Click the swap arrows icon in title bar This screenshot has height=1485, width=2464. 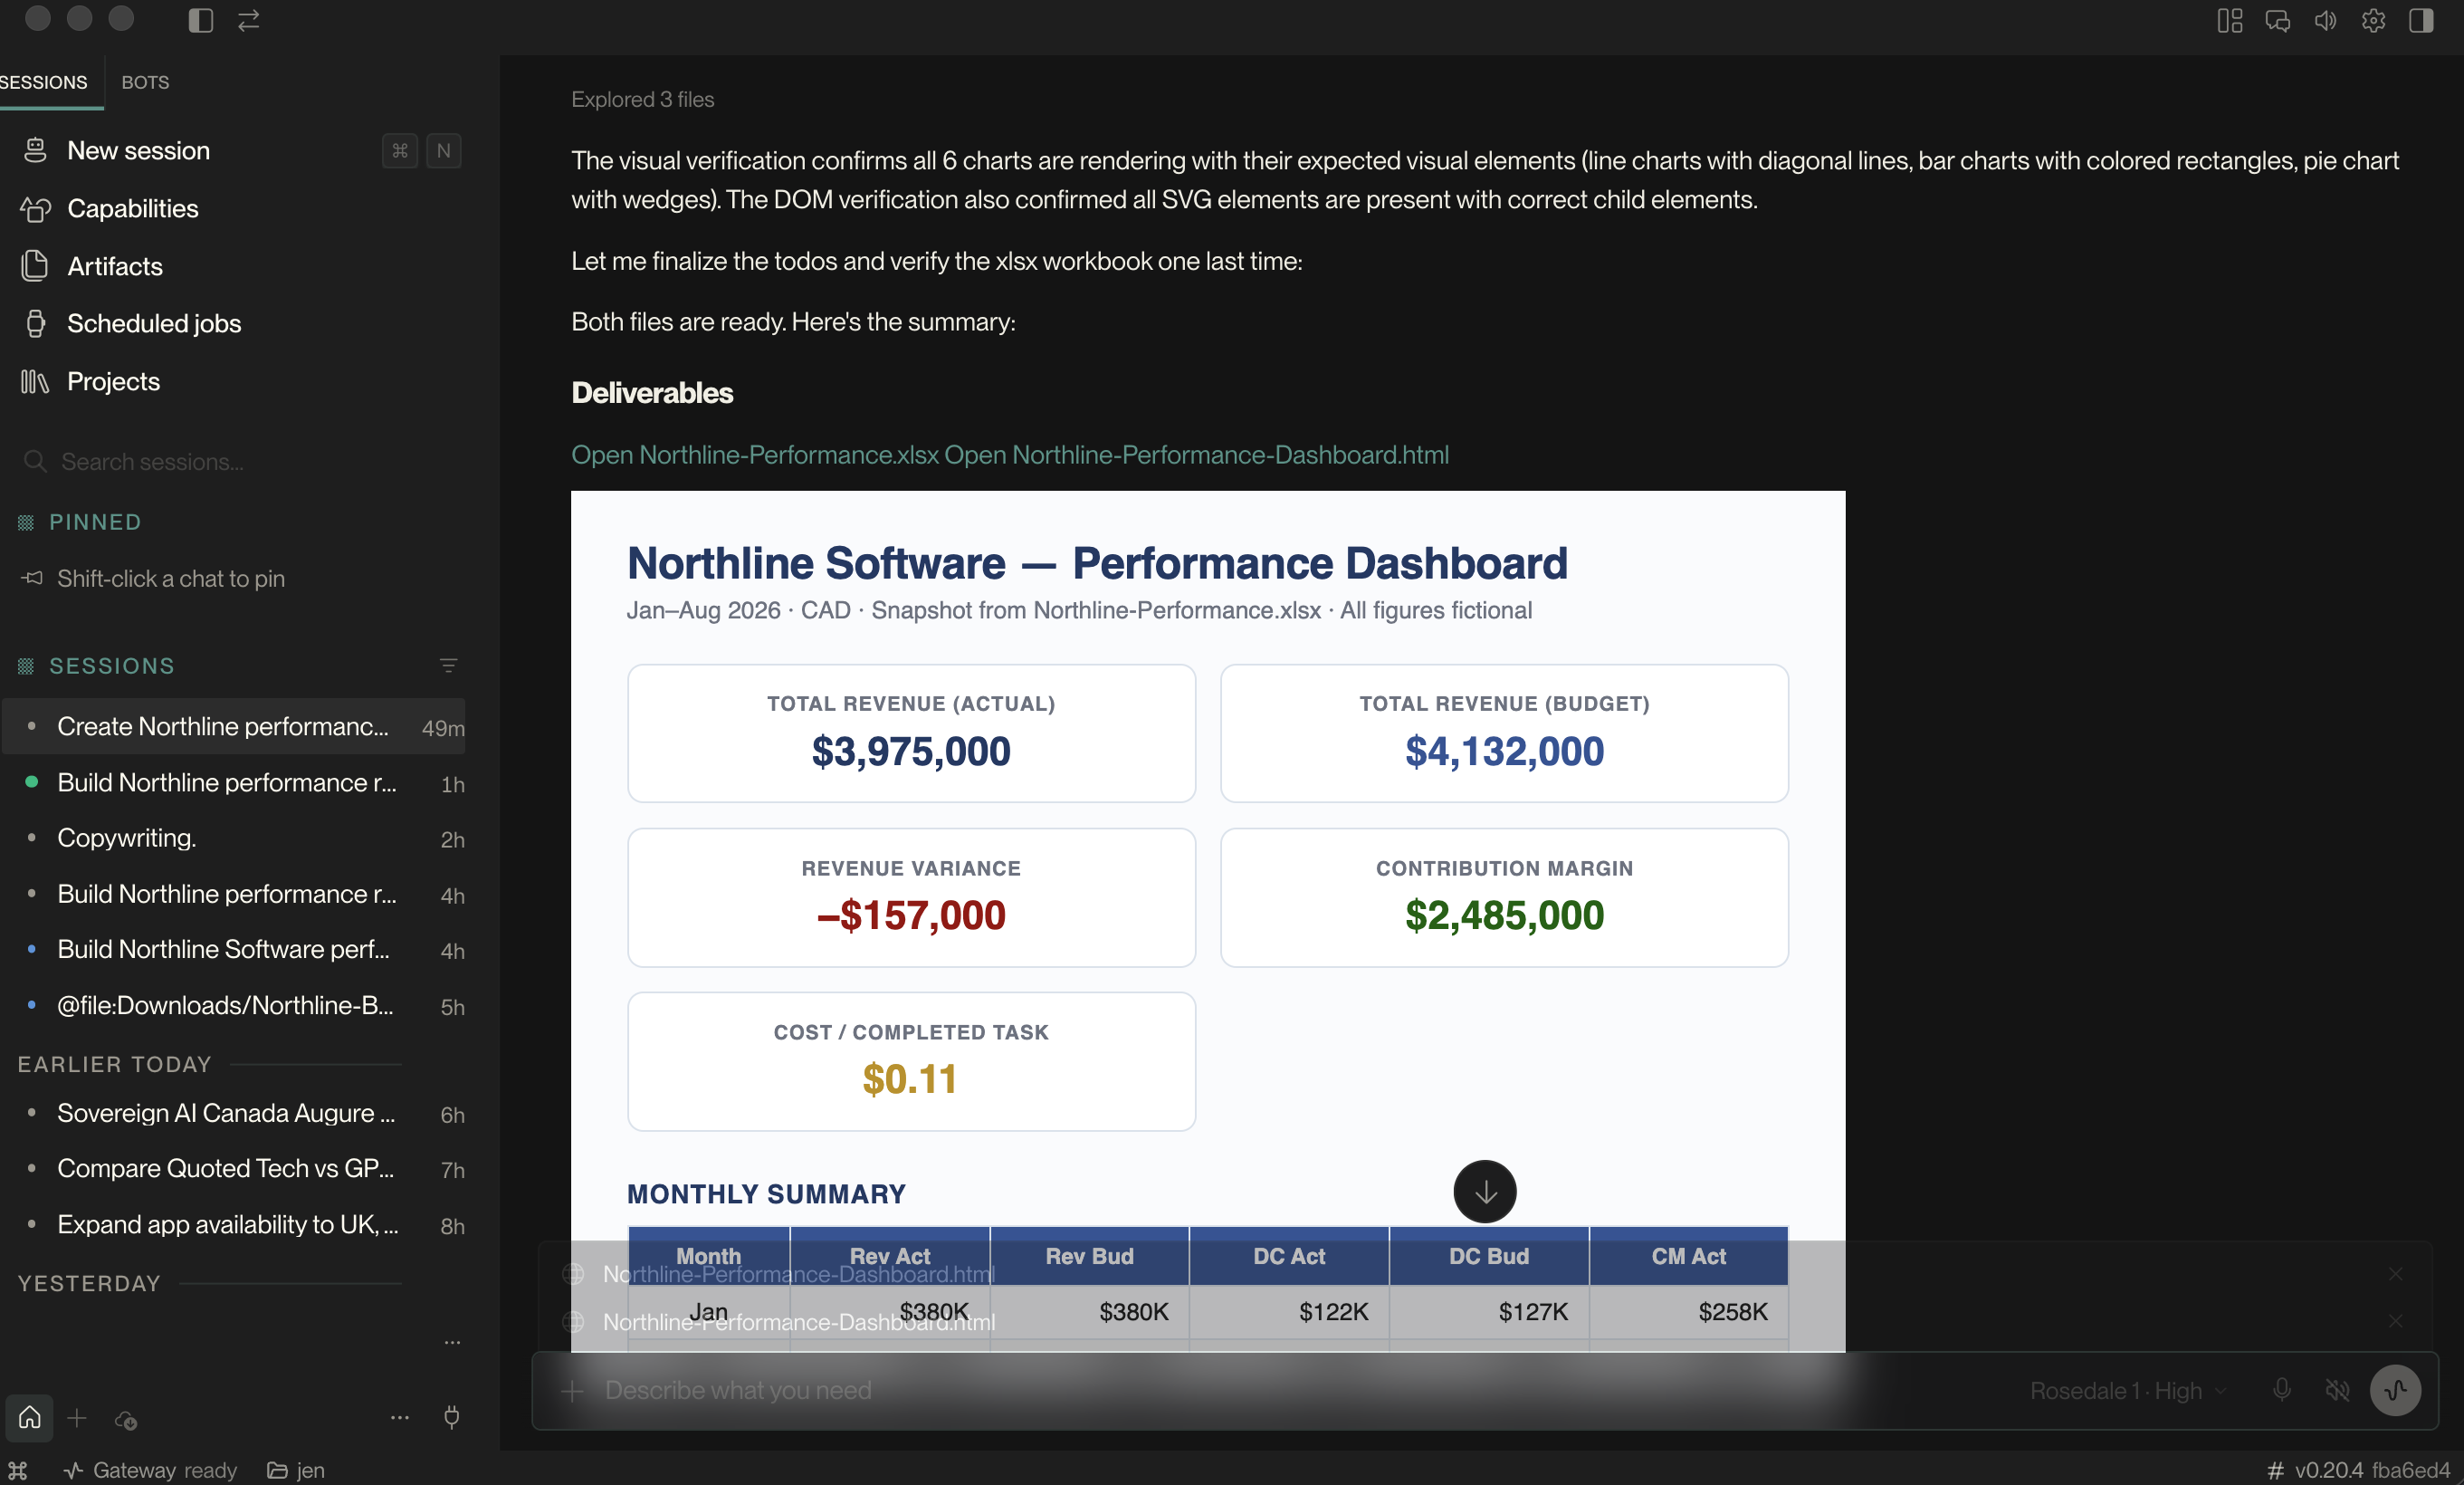click(249, 20)
